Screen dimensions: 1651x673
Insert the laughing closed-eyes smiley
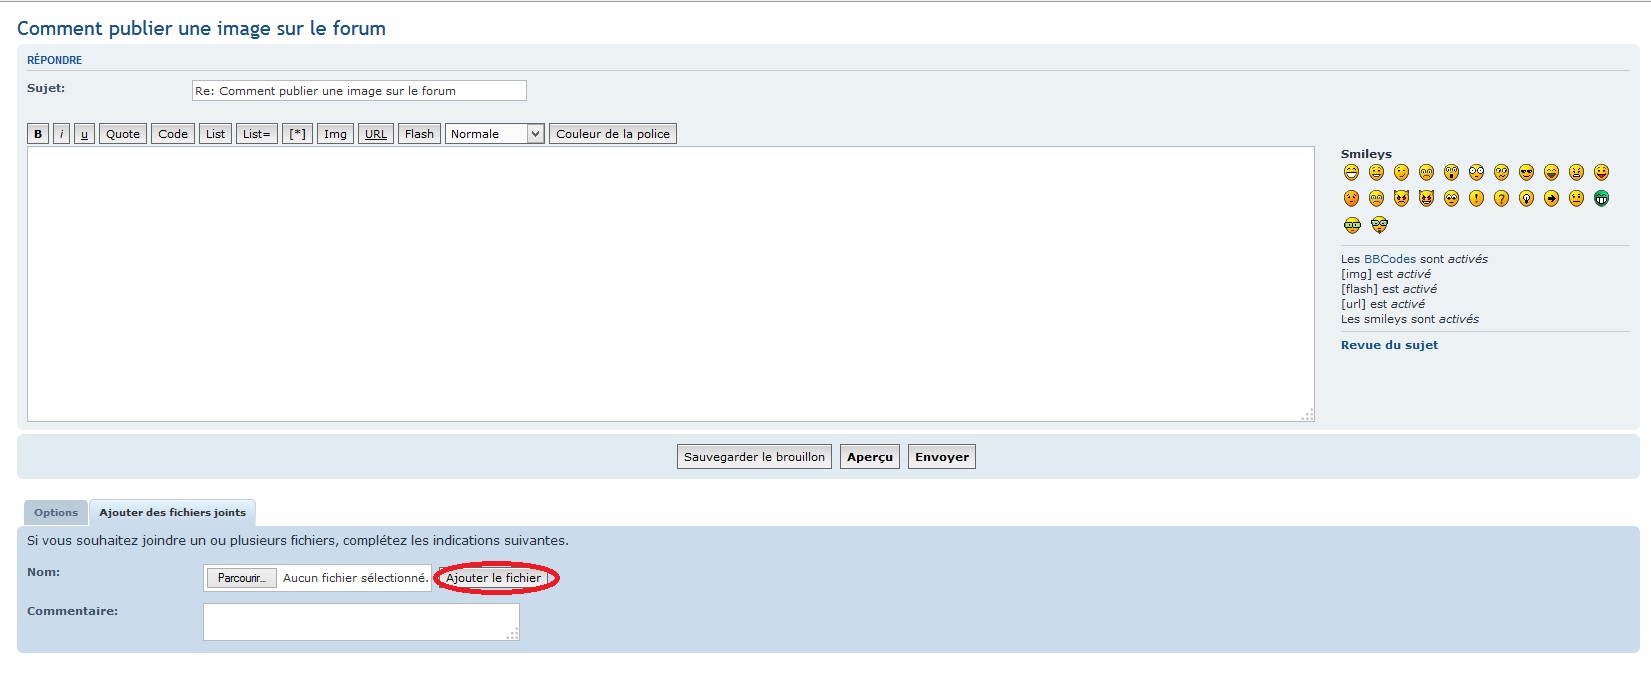1552,173
